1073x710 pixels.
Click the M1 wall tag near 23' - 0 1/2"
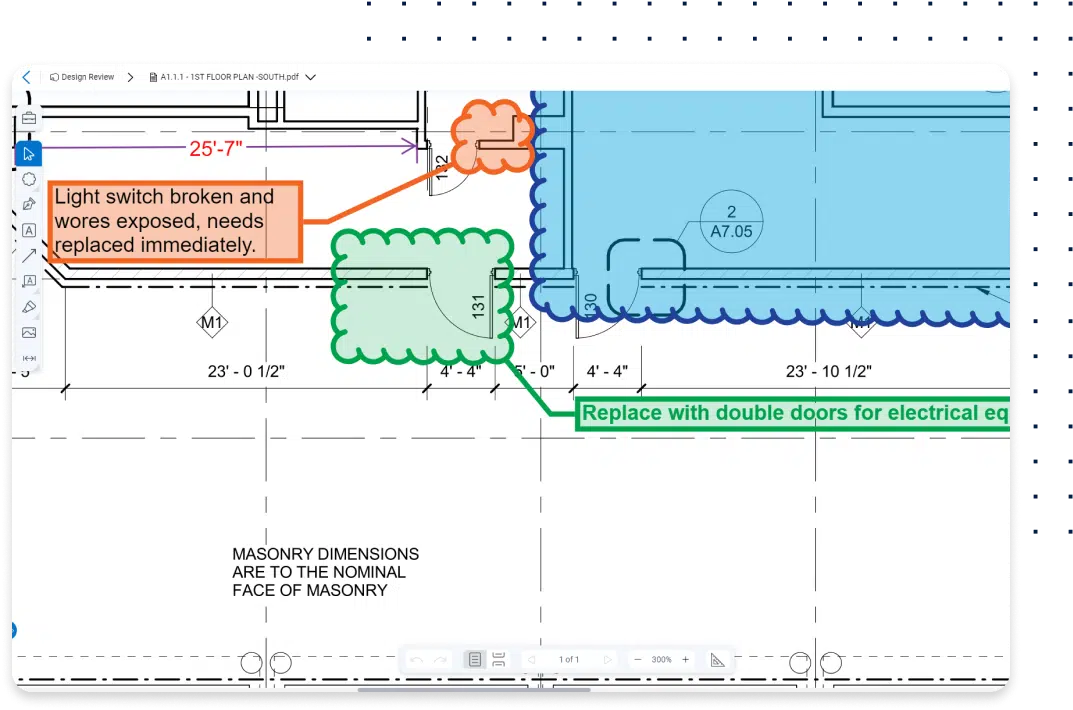pyautogui.click(x=212, y=322)
